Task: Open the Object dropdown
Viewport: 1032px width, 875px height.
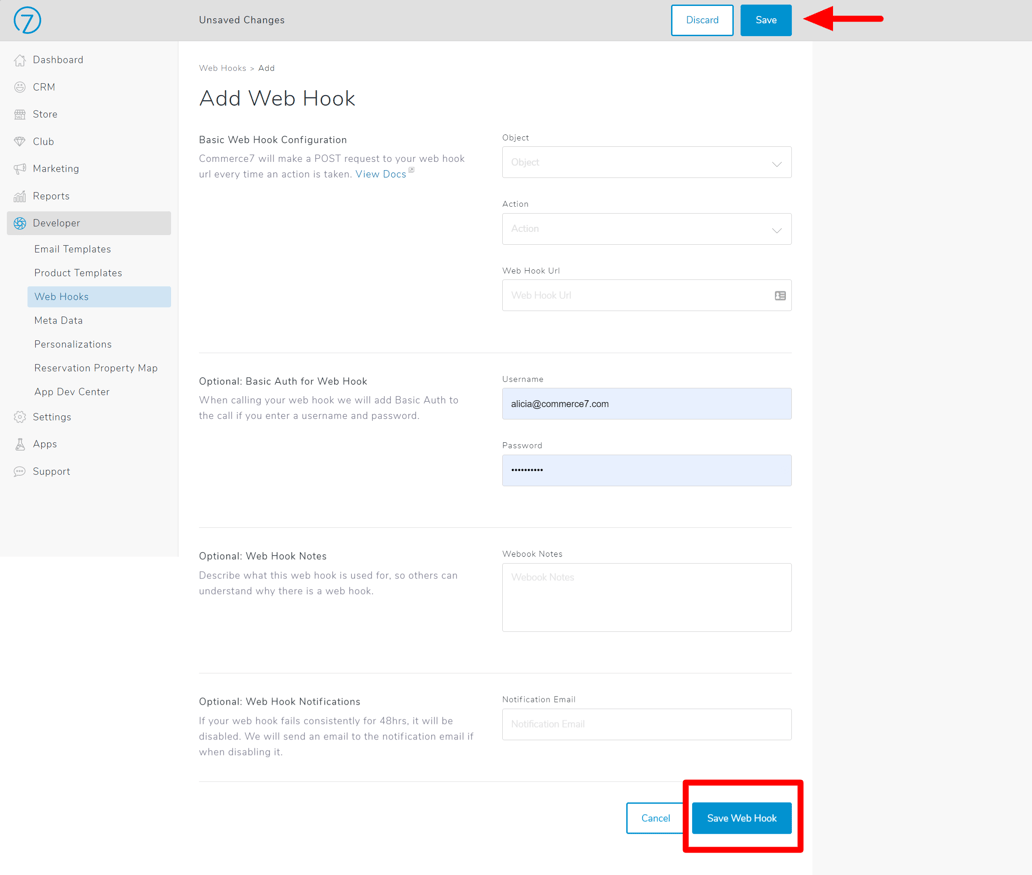Action: (x=646, y=163)
